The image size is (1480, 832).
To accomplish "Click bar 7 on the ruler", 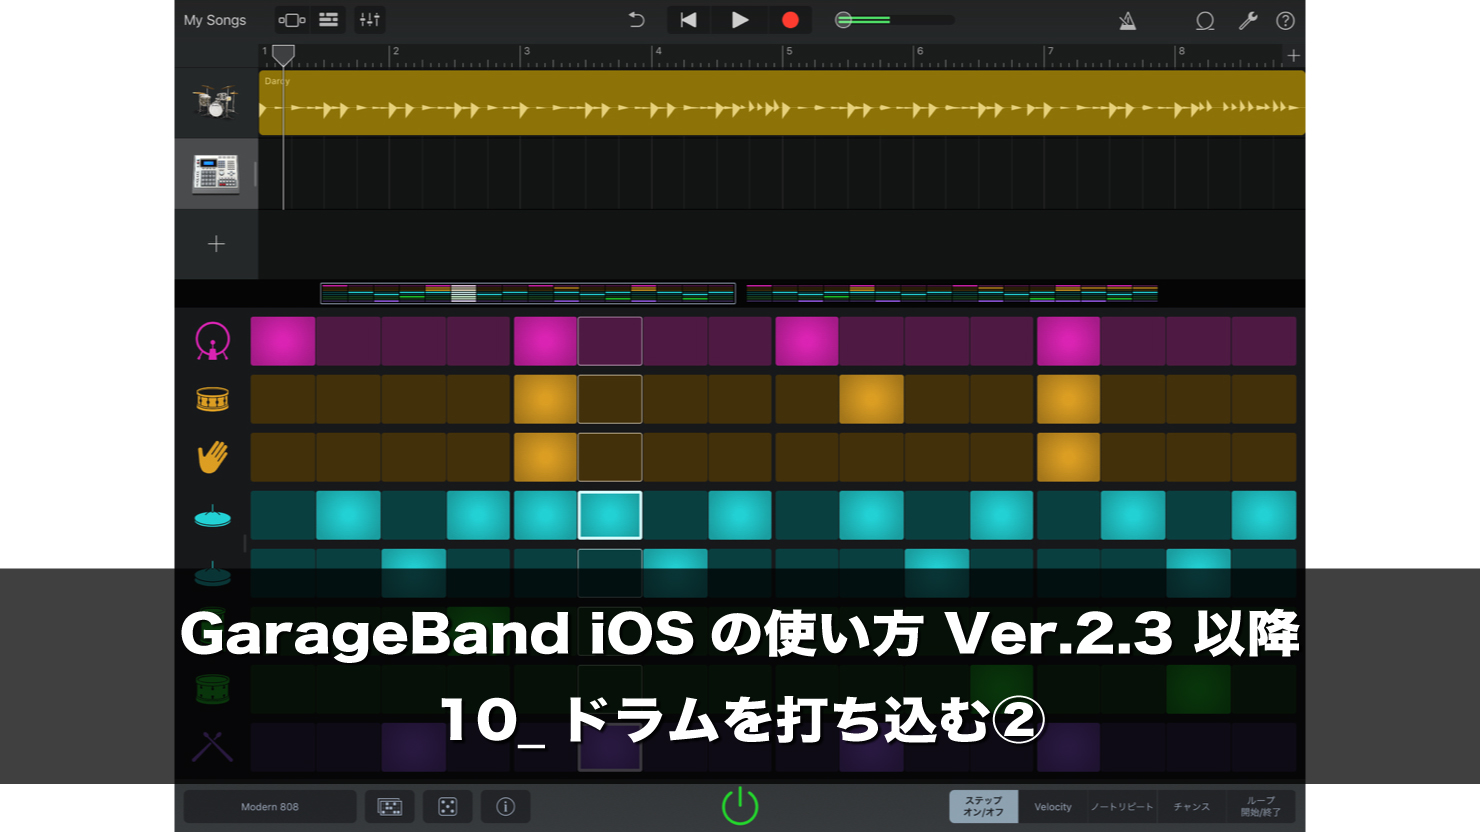I will pyautogui.click(x=1050, y=52).
